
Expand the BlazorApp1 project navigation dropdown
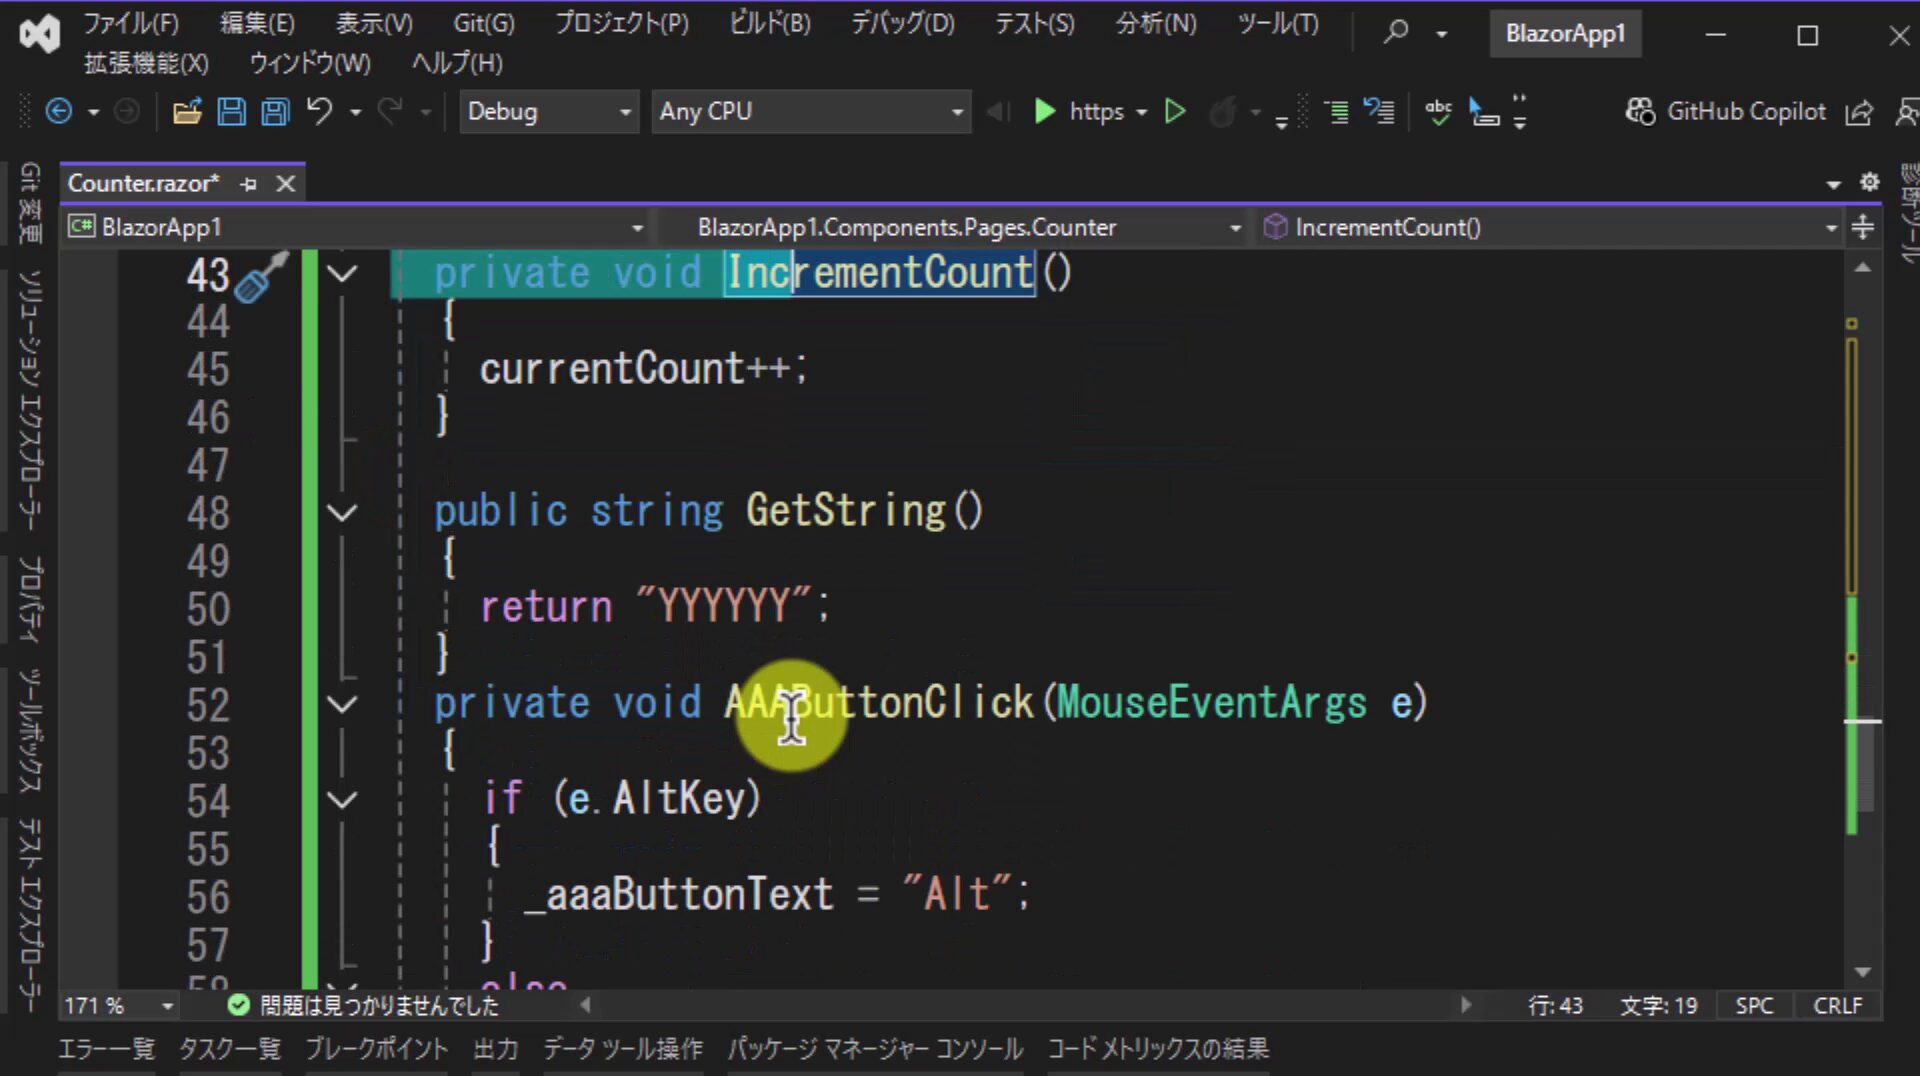click(x=356, y=227)
